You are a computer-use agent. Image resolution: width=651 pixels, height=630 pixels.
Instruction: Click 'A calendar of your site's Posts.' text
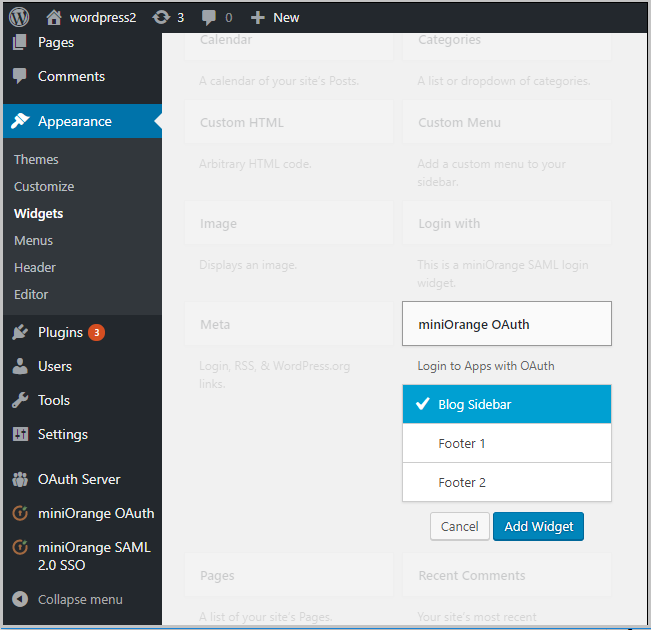tap(279, 81)
